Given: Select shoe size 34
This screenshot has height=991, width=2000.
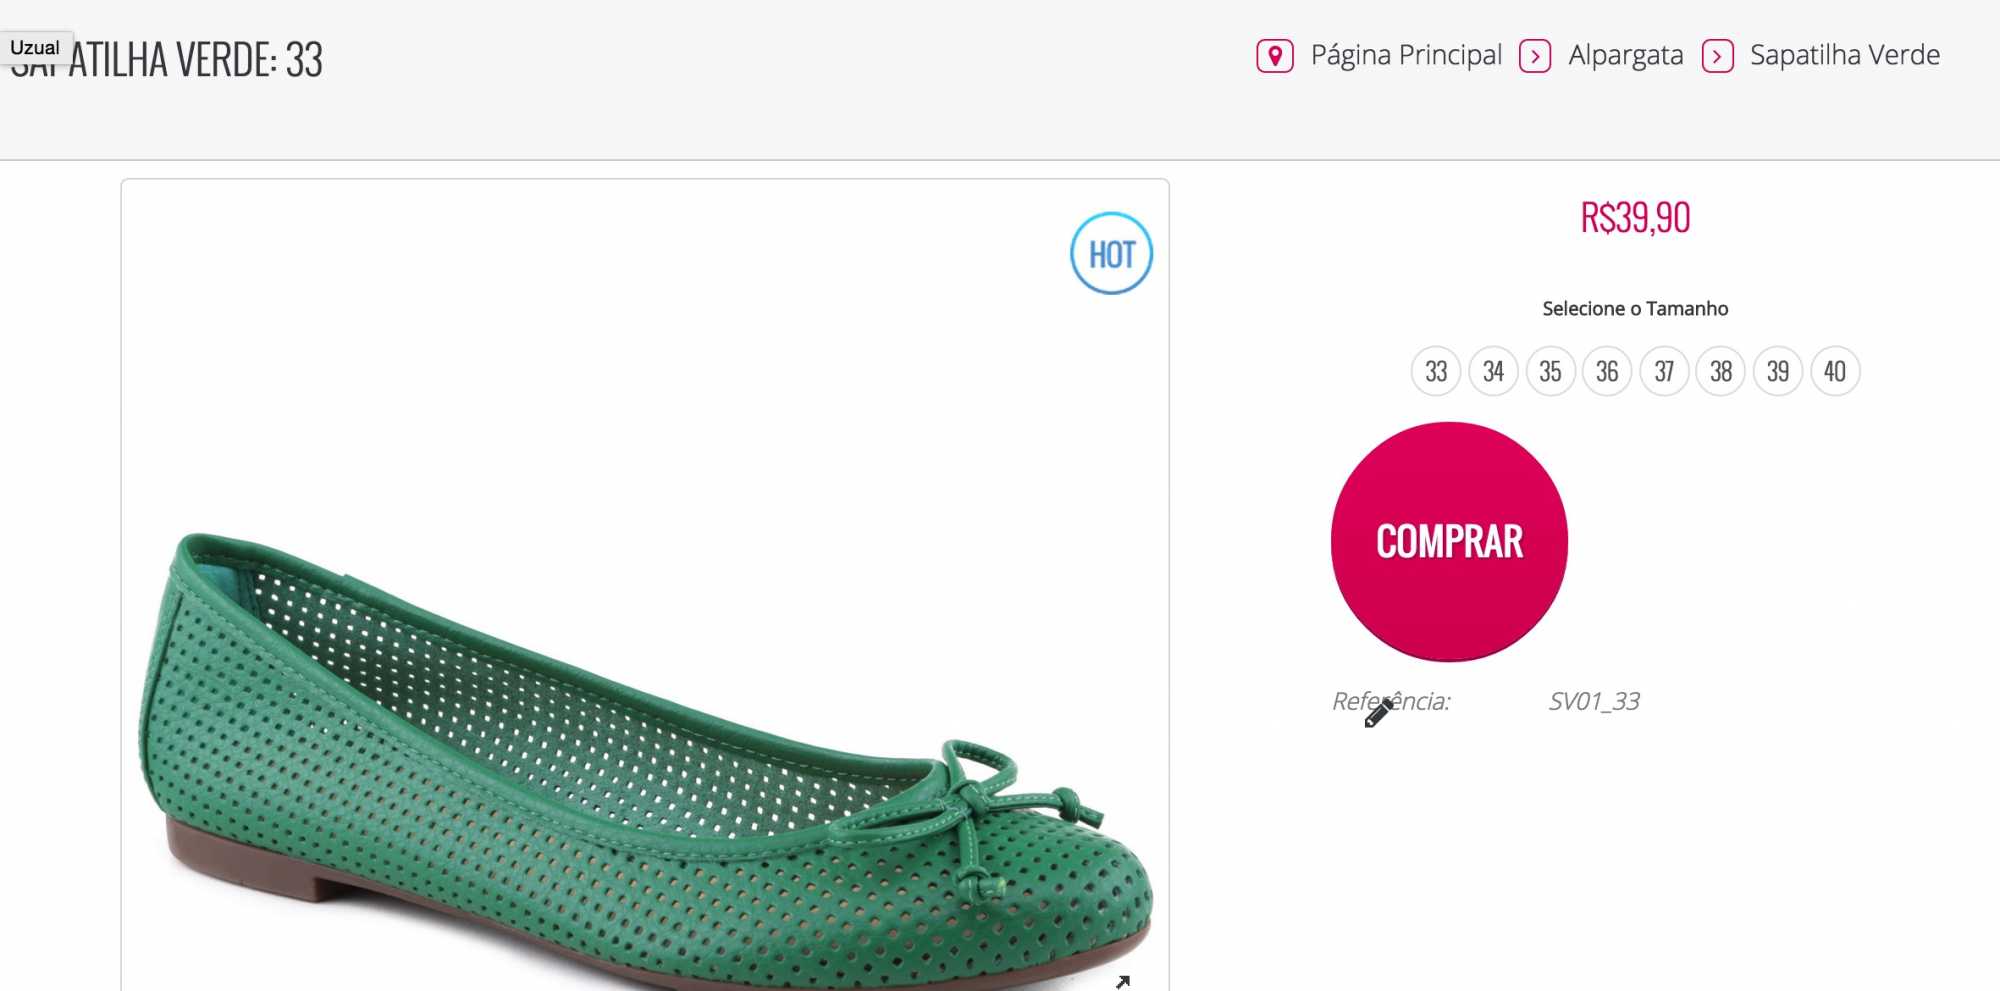Looking at the screenshot, I should coord(1493,372).
